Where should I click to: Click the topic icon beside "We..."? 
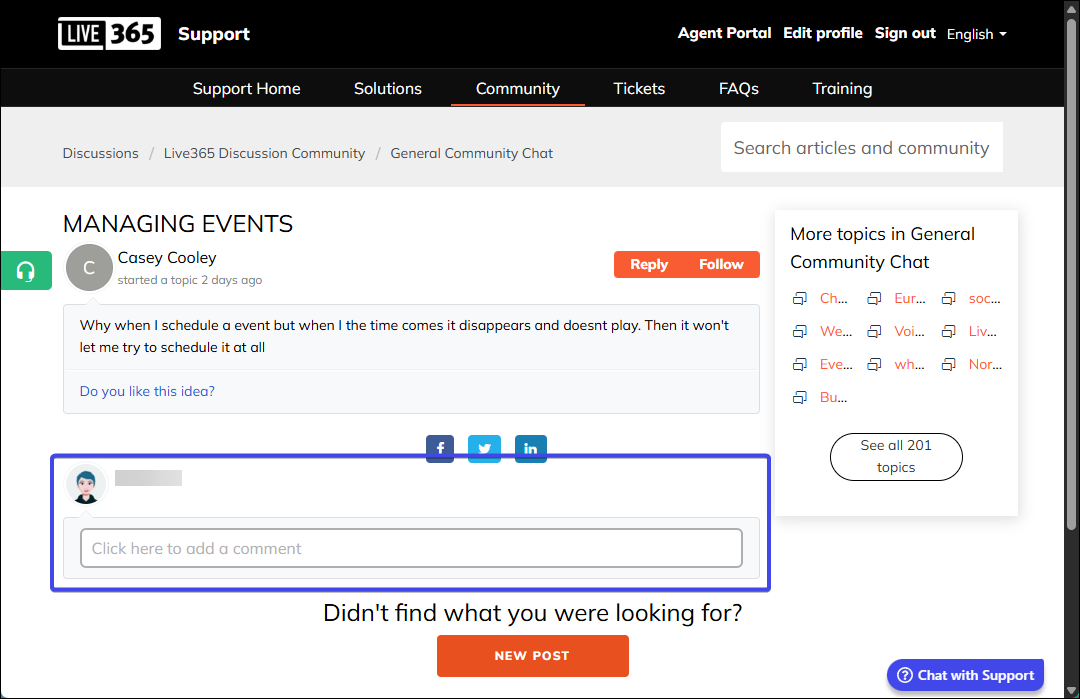pyautogui.click(x=800, y=331)
